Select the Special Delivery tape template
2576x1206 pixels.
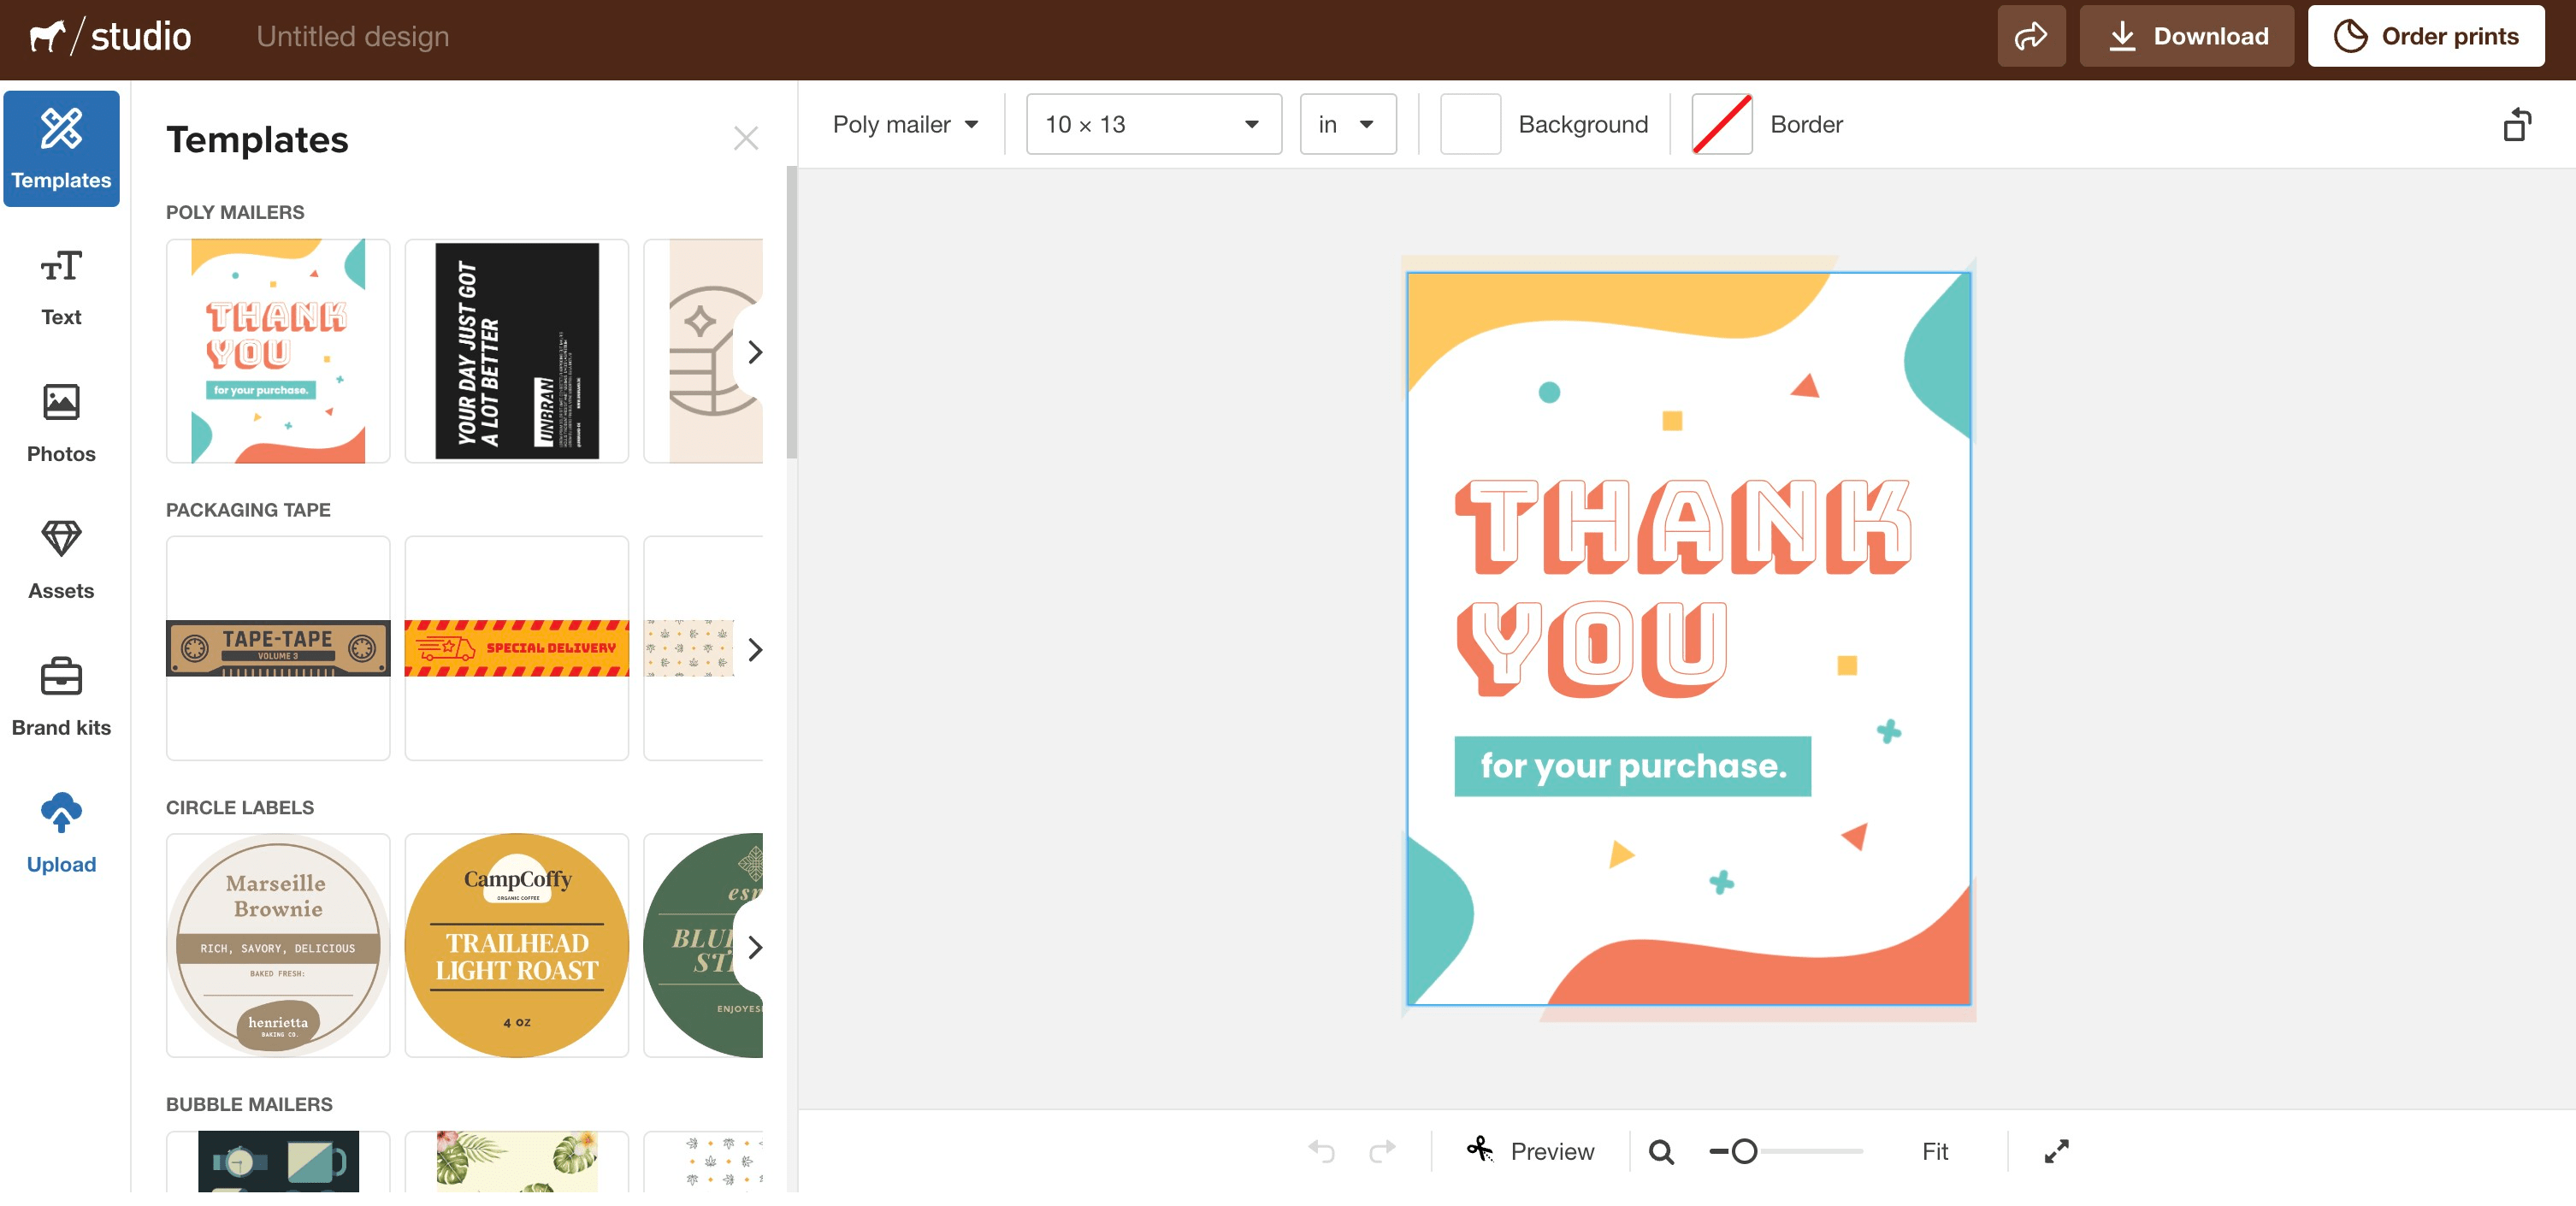point(517,649)
